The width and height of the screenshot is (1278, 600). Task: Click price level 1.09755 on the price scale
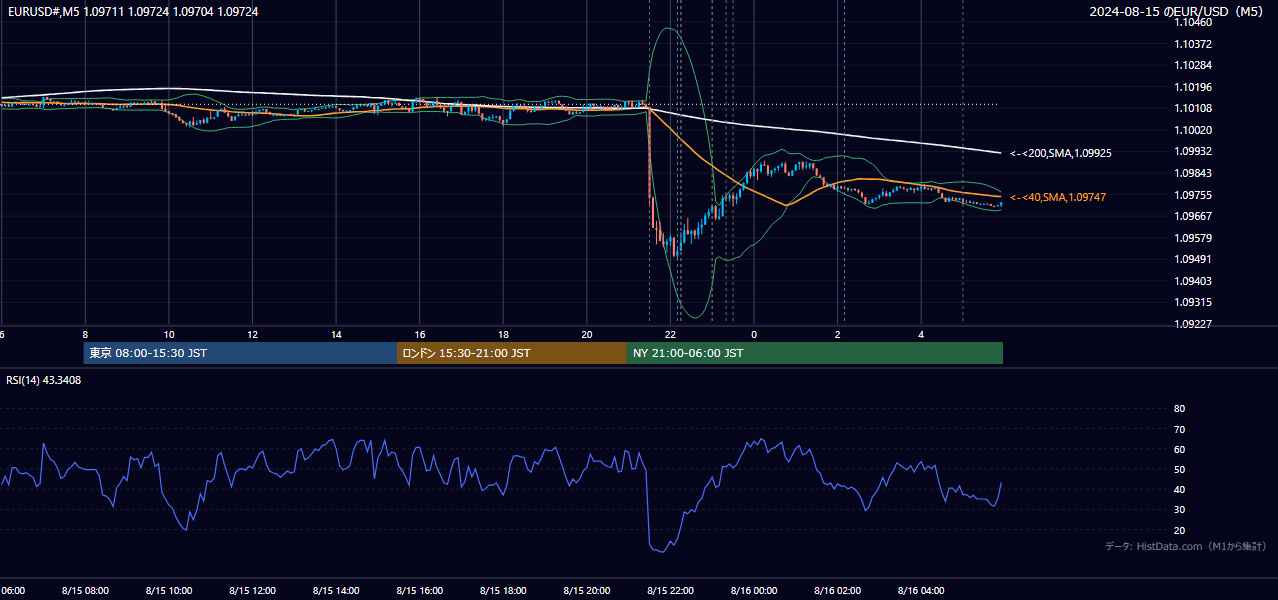pos(1192,195)
